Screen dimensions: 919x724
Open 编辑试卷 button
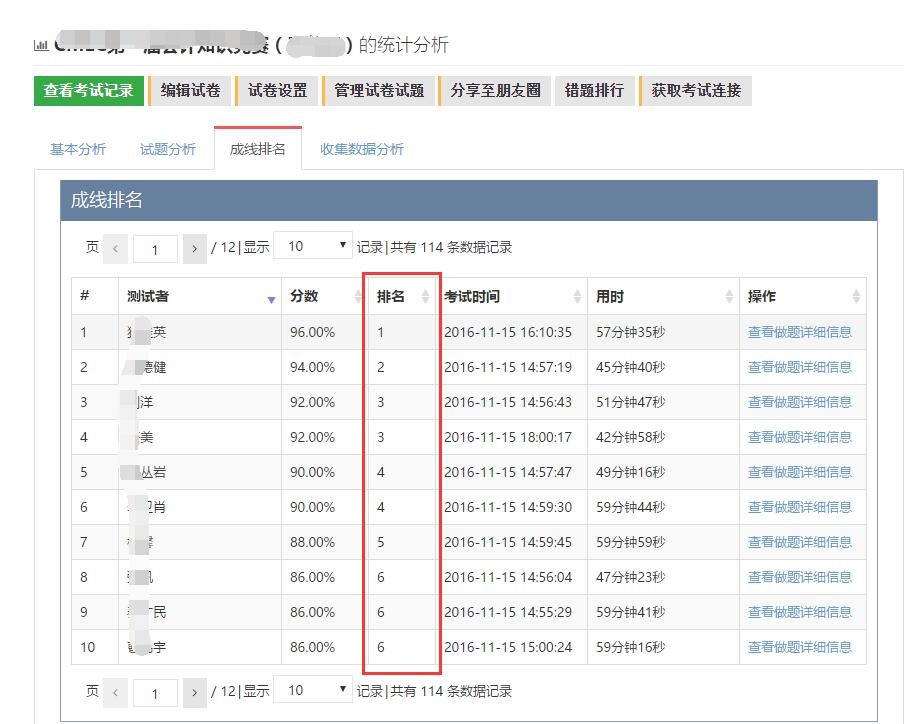click(190, 91)
